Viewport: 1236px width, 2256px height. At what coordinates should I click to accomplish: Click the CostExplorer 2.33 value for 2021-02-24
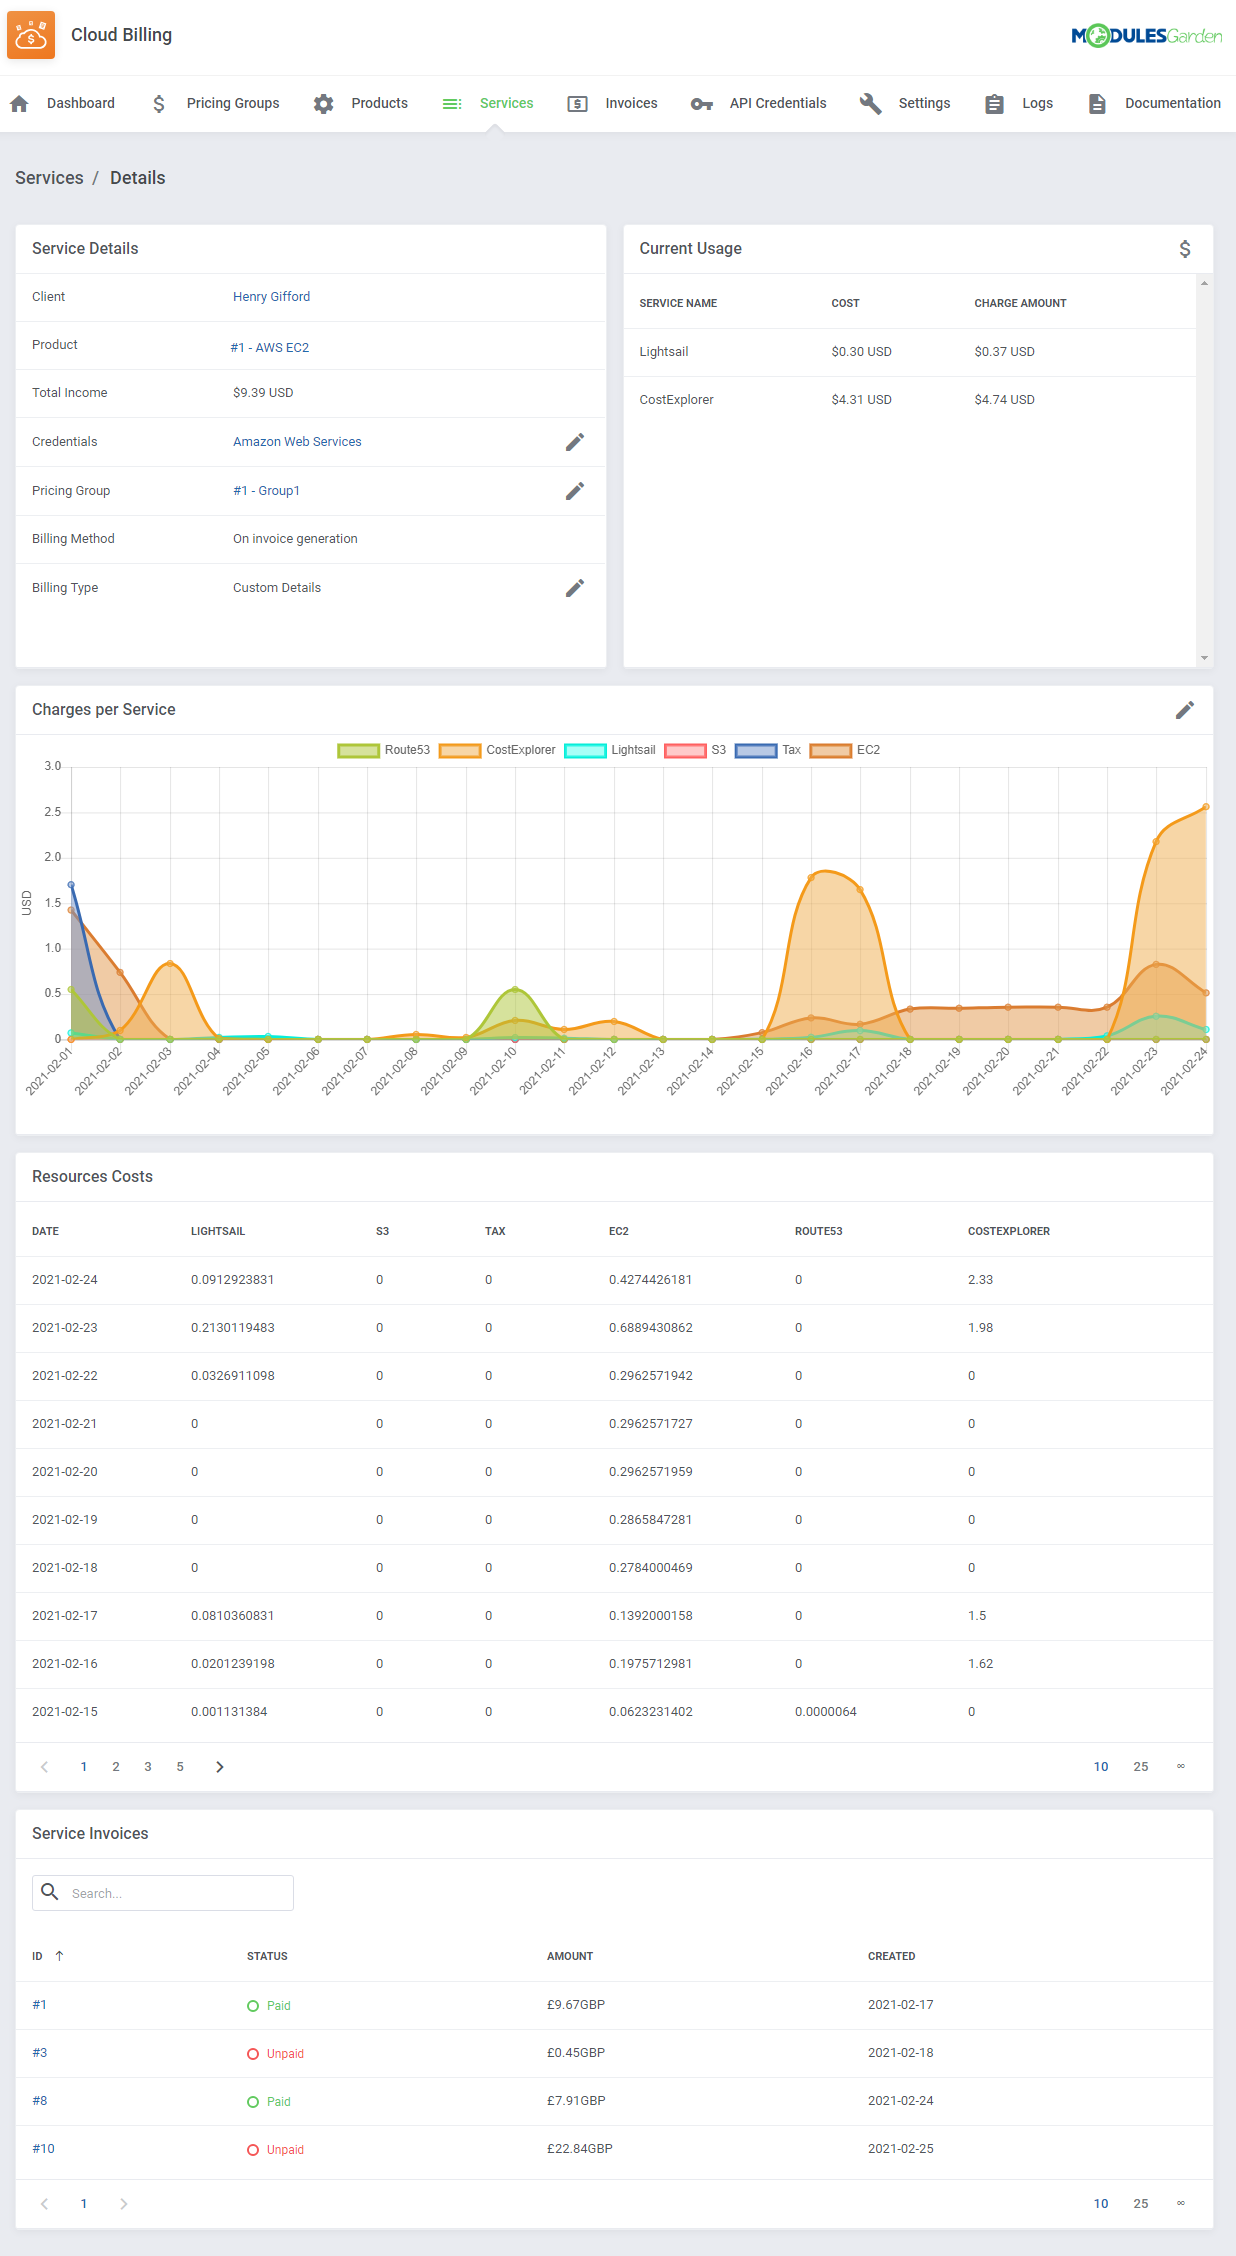click(x=980, y=1280)
